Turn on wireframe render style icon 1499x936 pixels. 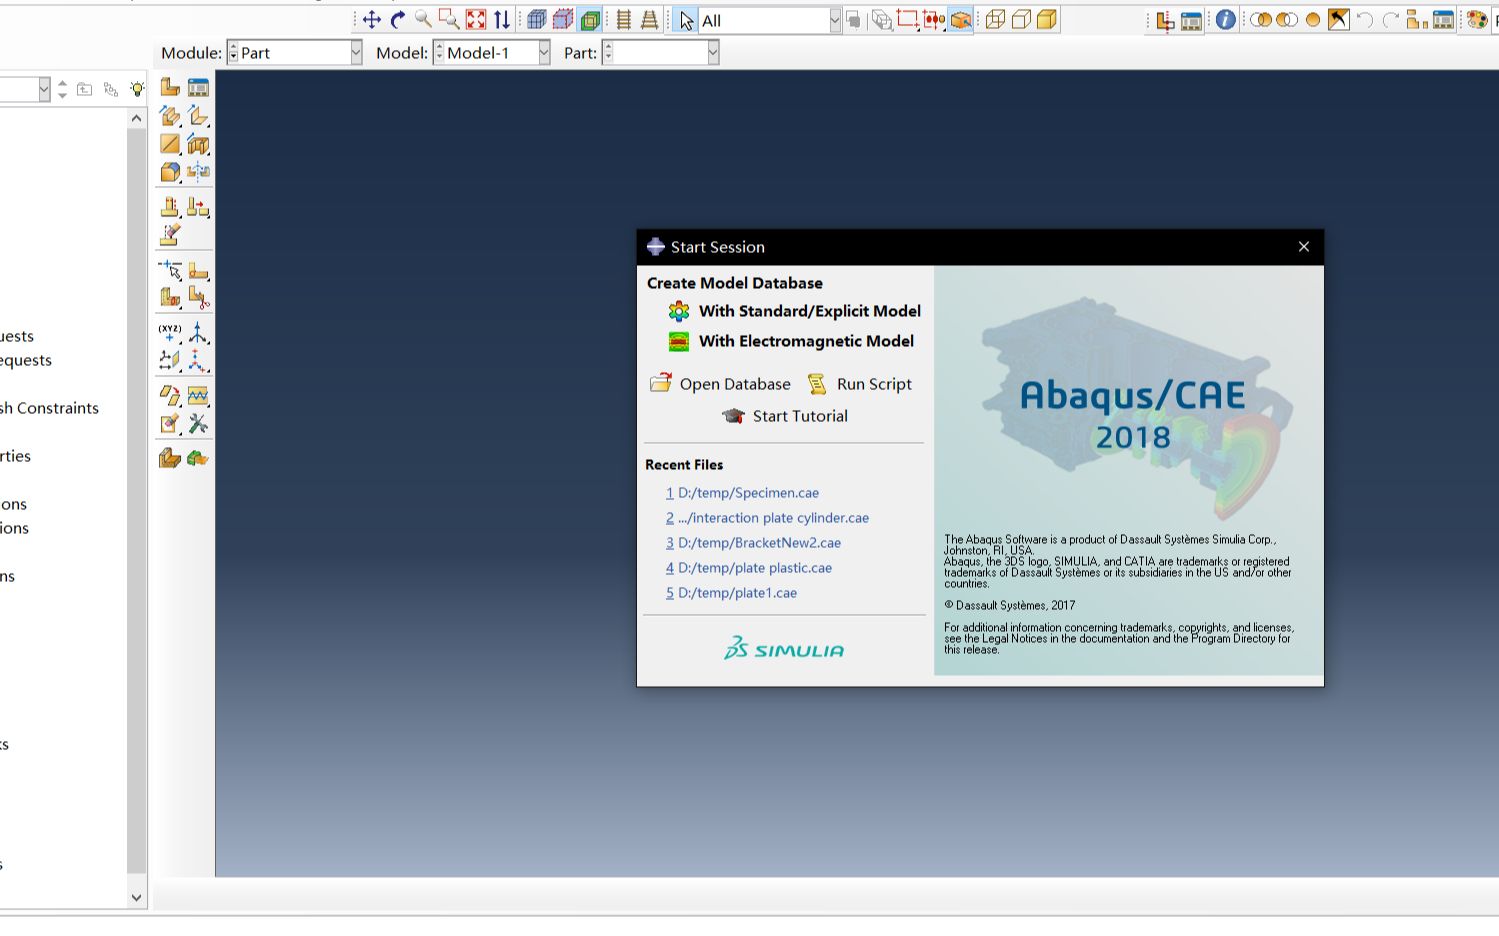[995, 20]
